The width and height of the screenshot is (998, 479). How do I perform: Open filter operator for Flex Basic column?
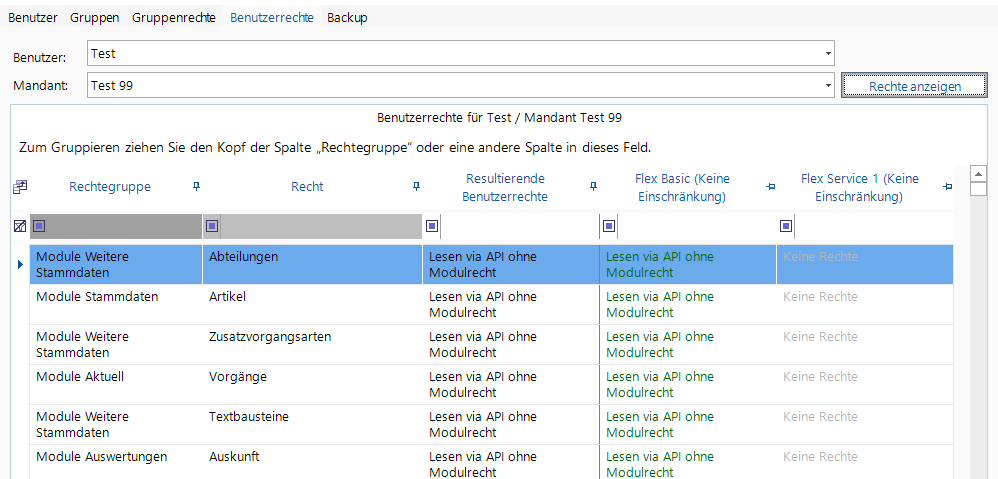tap(609, 226)
